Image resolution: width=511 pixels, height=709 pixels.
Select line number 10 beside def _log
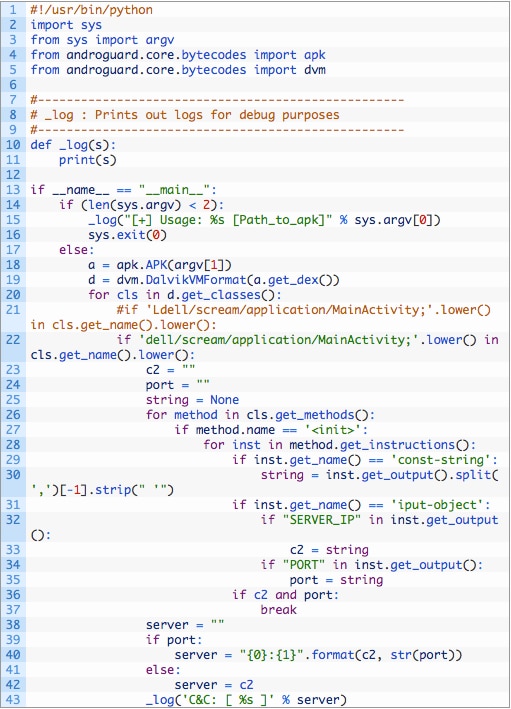[13, 145]
